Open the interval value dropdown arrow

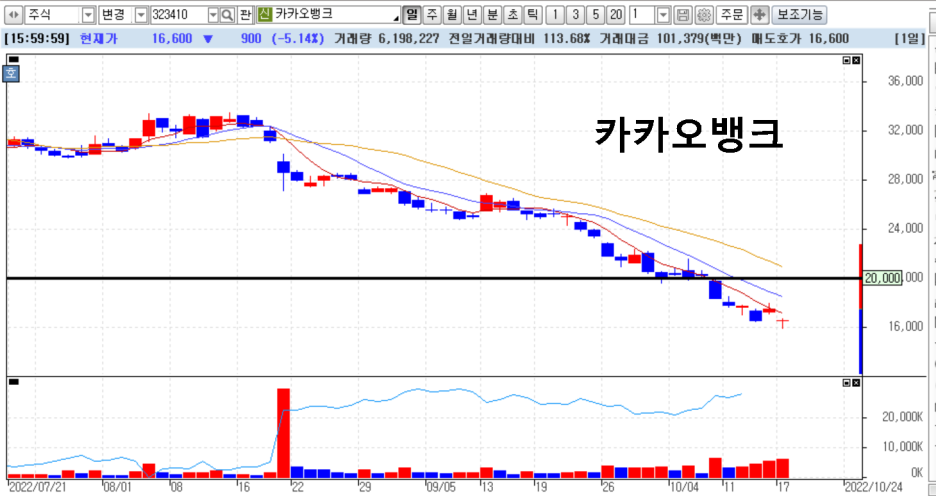coord(663,15)
